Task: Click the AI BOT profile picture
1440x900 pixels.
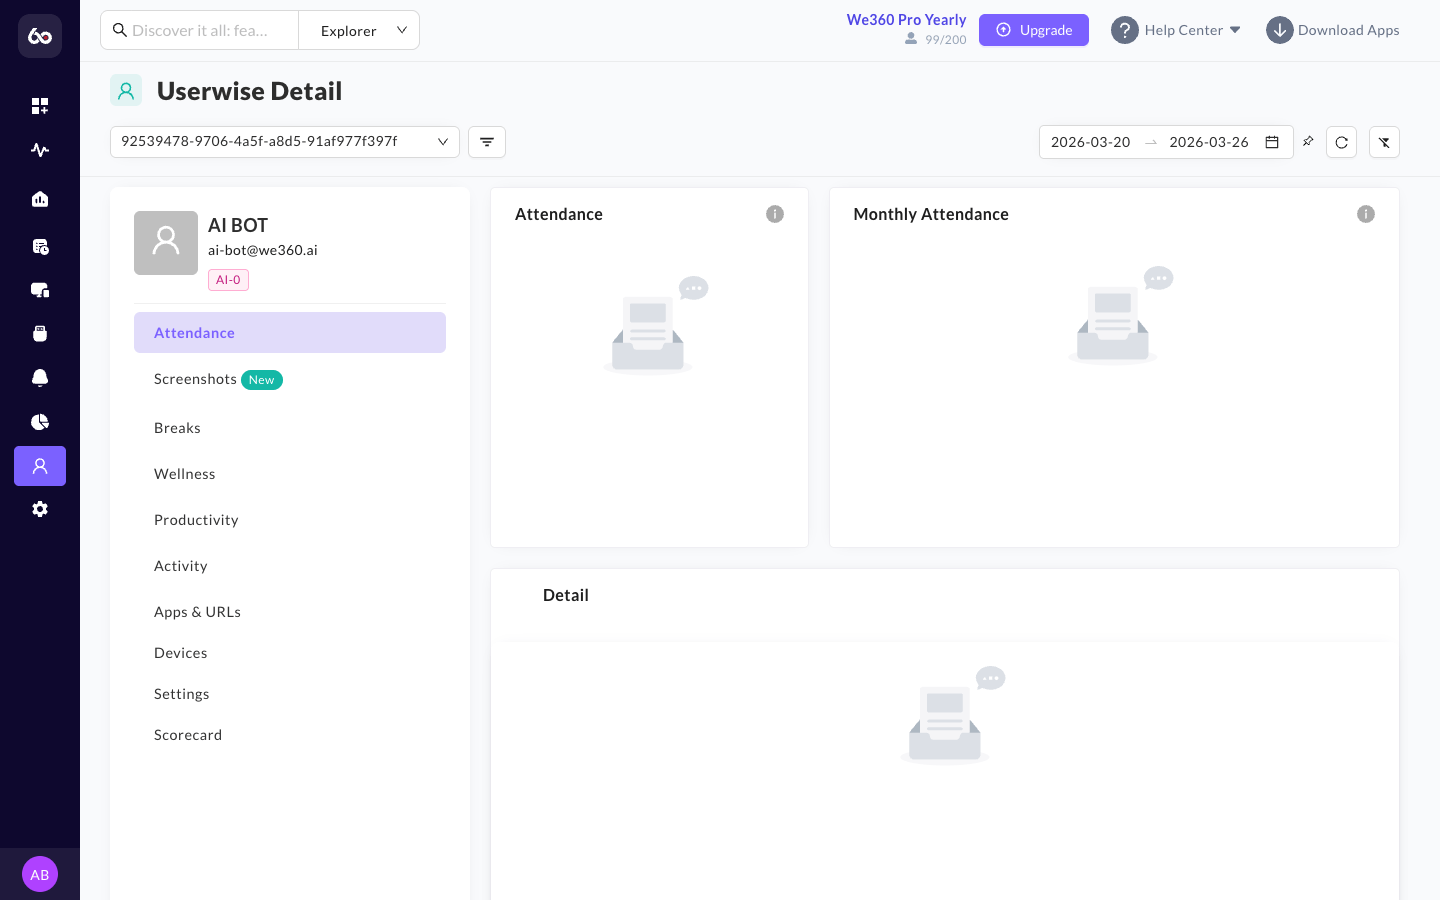Action: 166,243
